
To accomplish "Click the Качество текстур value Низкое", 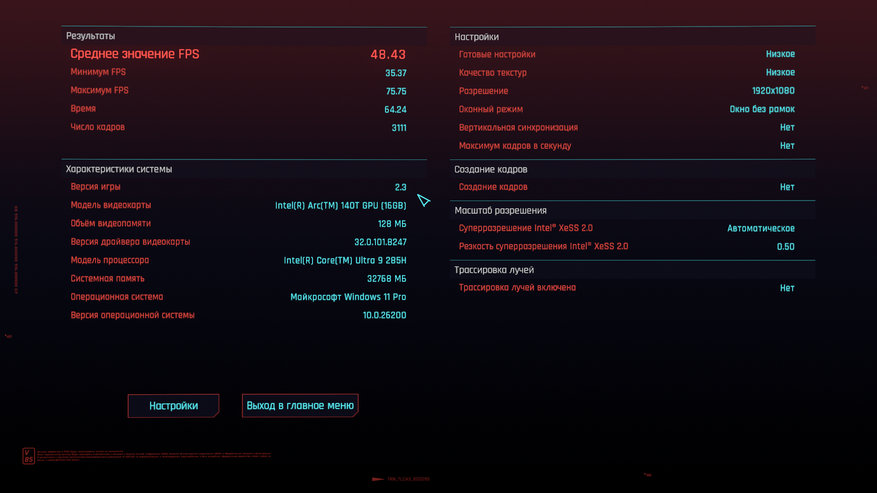I will 780,73.
